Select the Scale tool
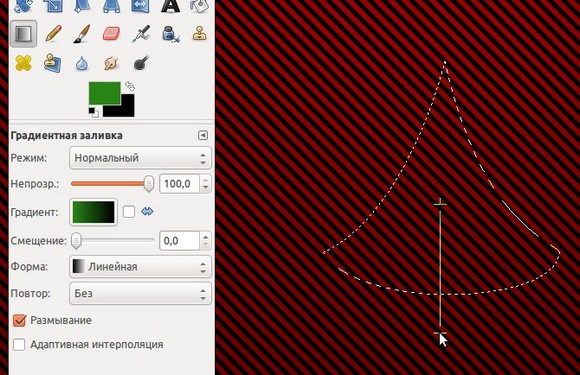This screenshot has height=375, width=580. tap(53, 6)
